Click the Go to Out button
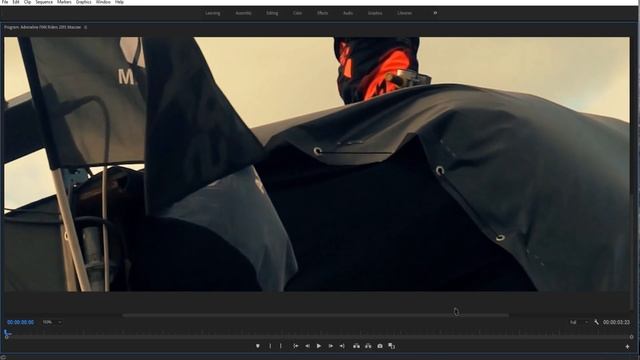 (x=342, y=346)
